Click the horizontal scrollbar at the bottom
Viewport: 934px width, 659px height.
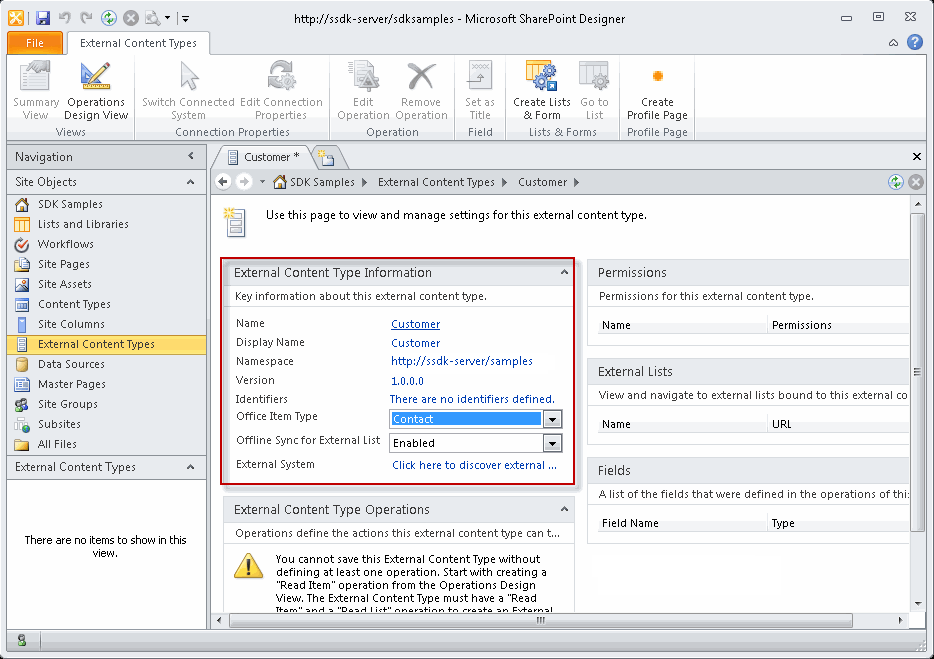point(540,620)
